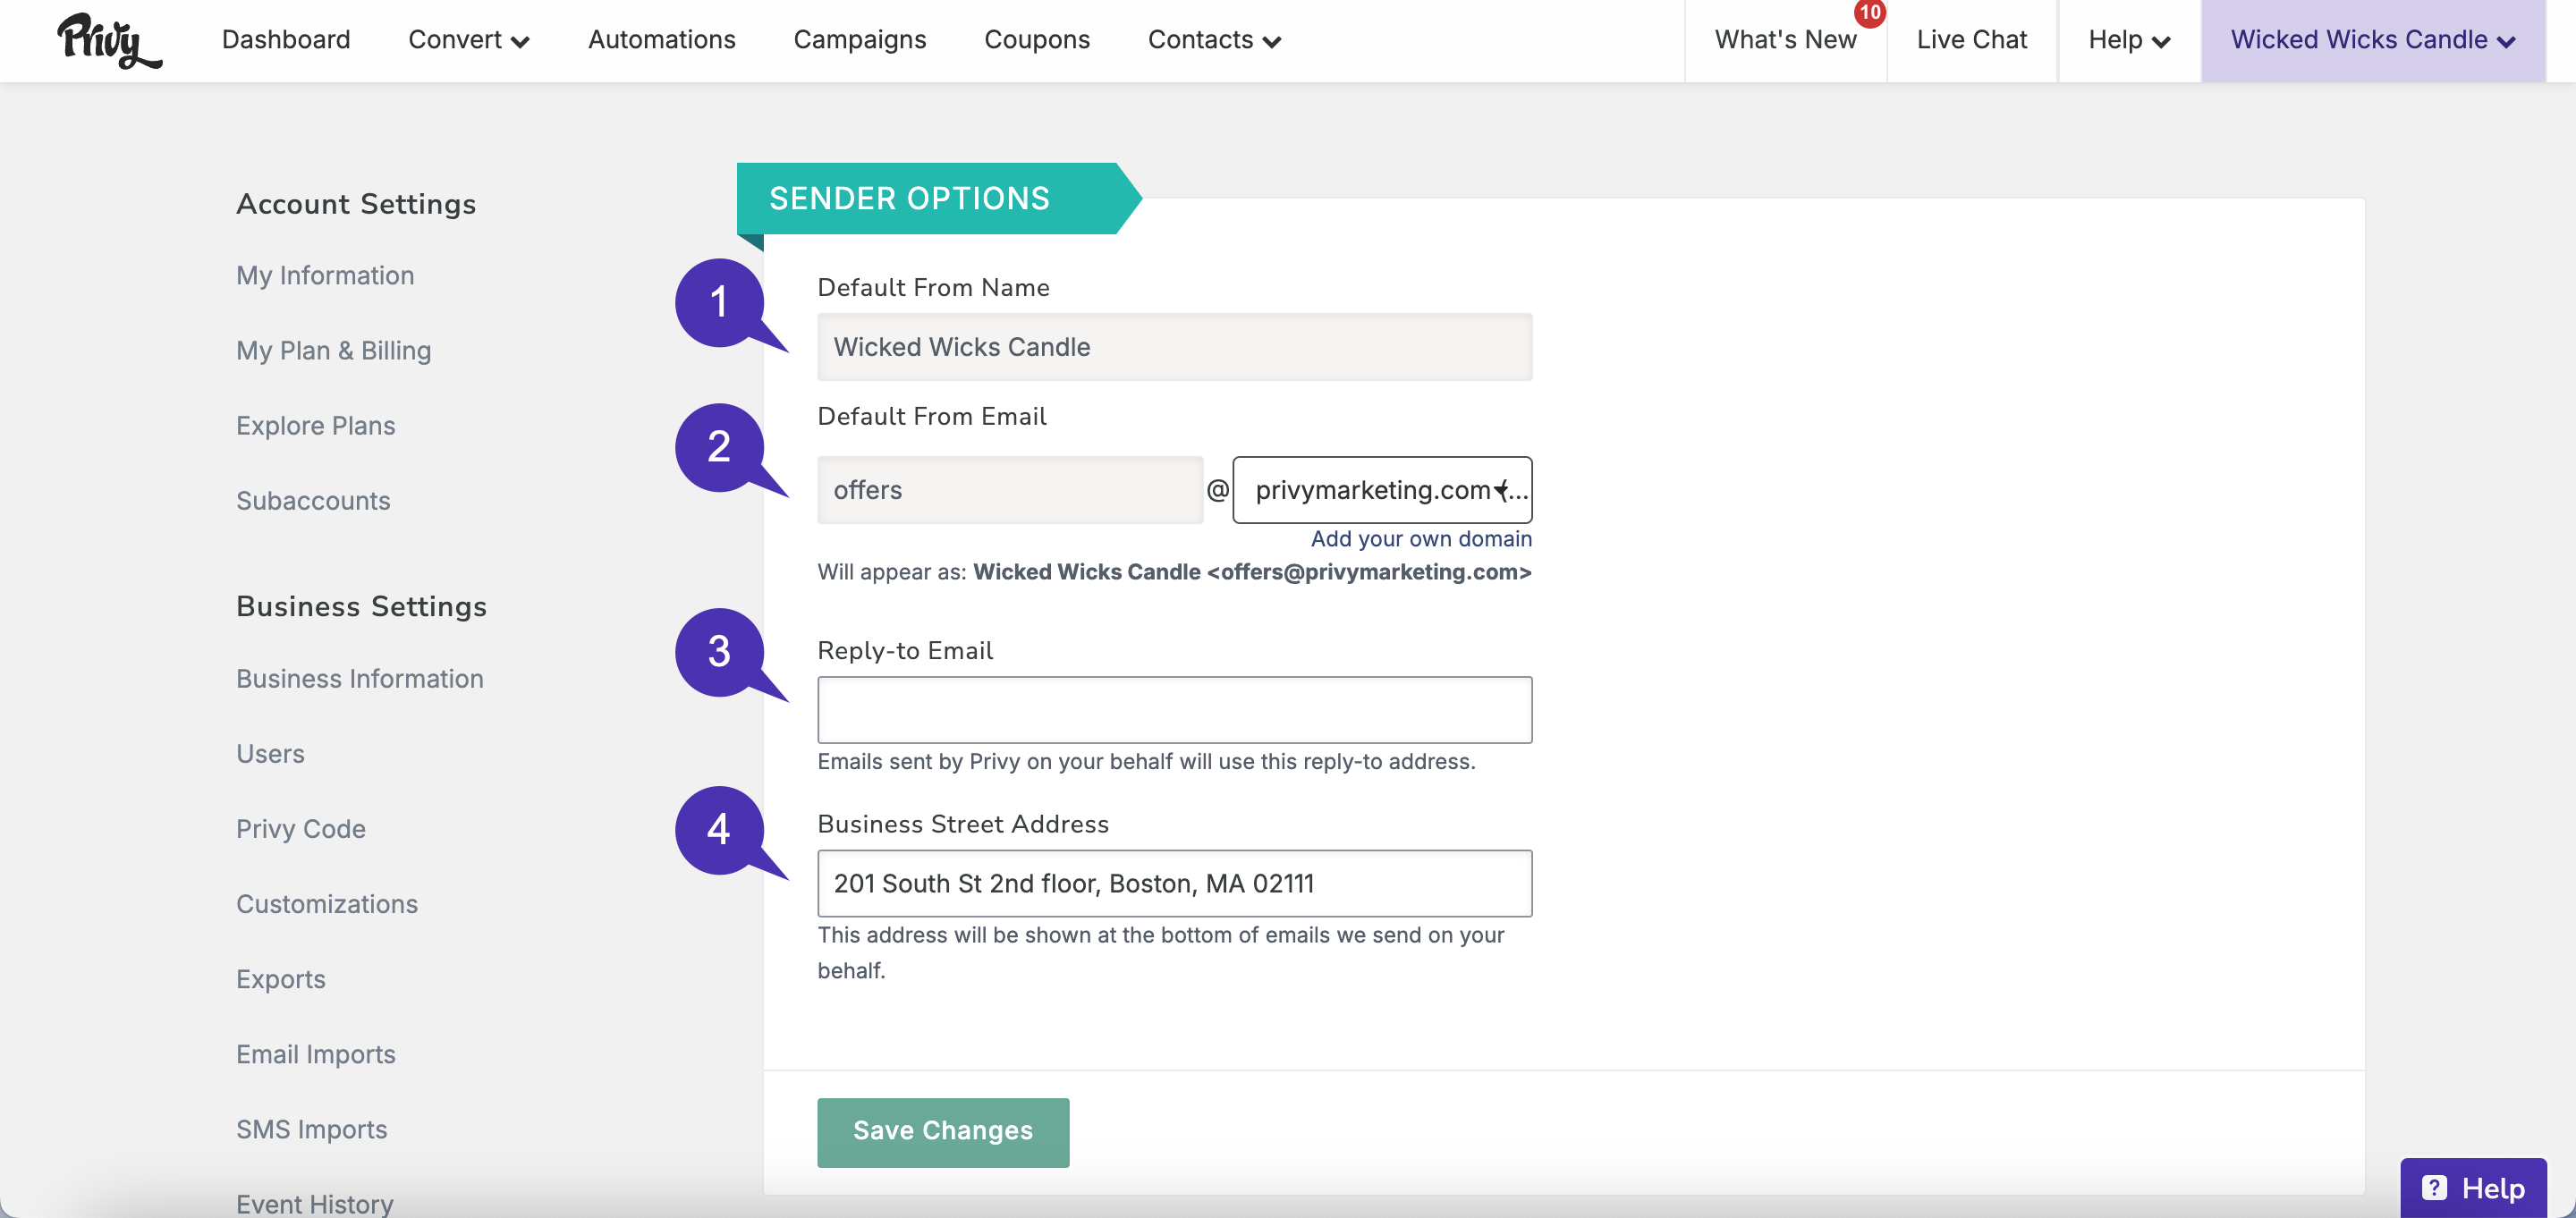This screenshot has width=2576, height=1218.
Task: Click Add your own domain link
Action: pos(1421,539)
